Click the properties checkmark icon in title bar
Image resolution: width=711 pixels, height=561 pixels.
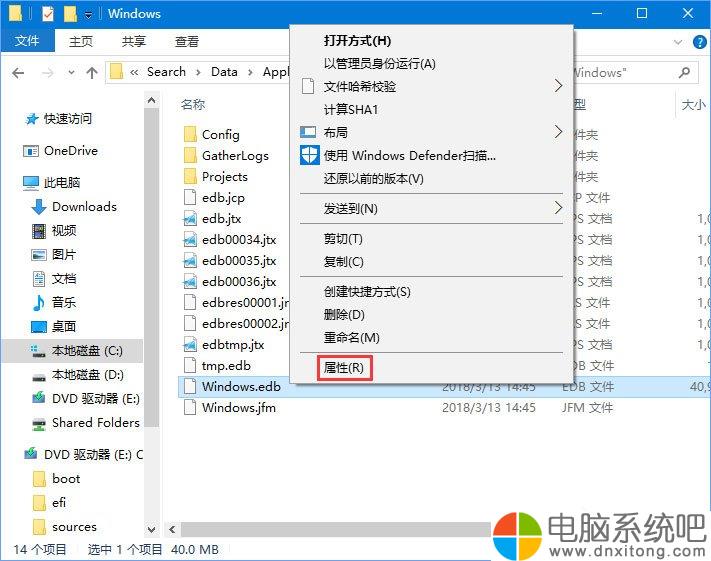point(48,14)
